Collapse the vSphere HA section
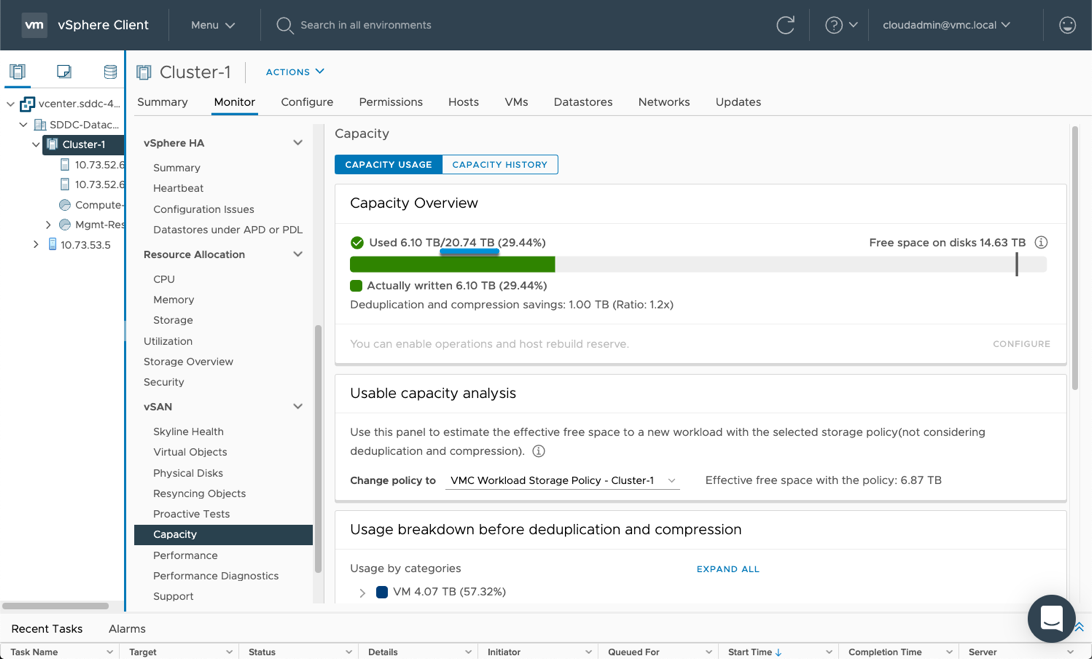The width and height of the screenshot is (1092, 659). coord(297,143)
